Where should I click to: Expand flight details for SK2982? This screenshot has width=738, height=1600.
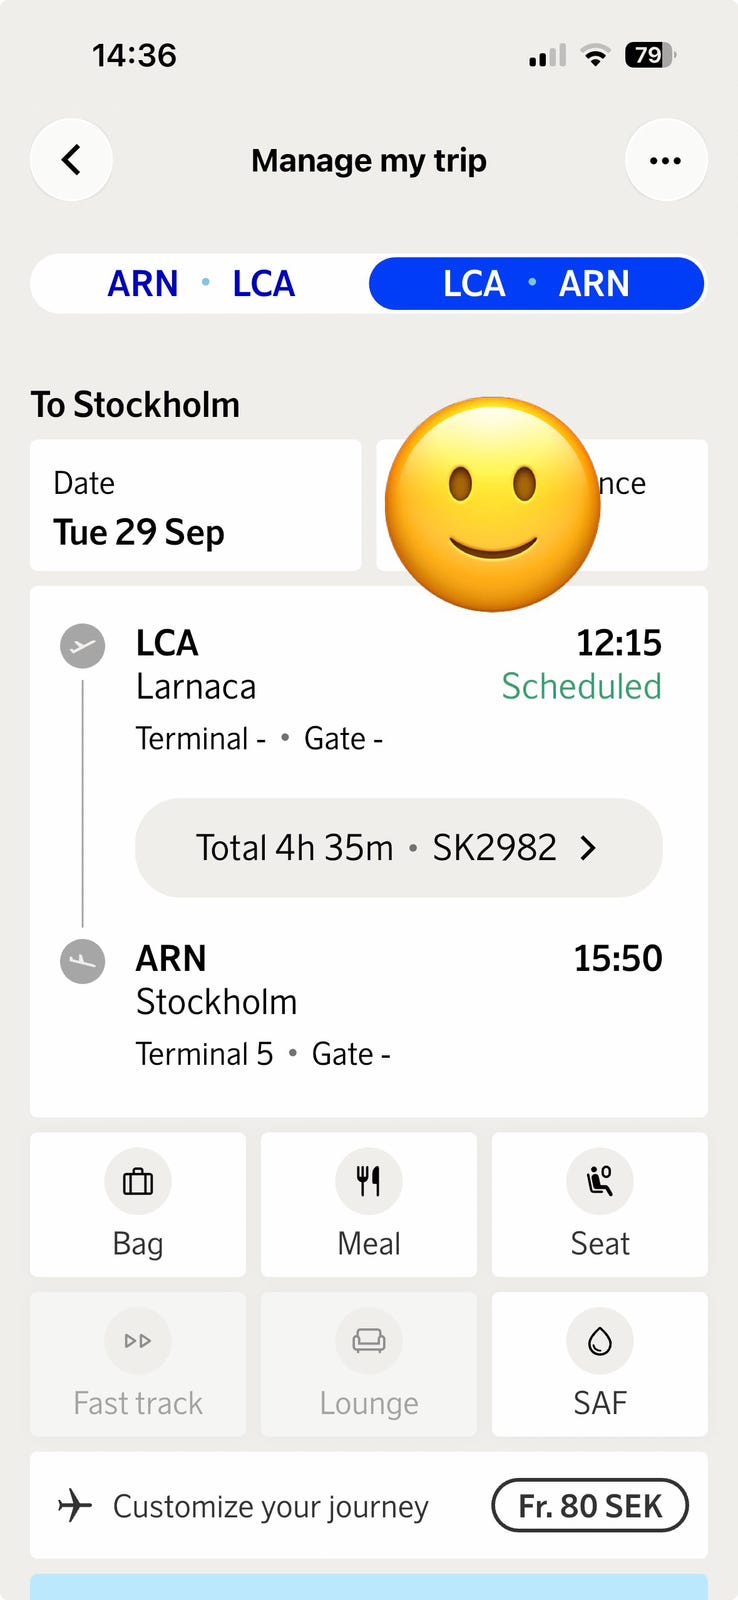399,848
